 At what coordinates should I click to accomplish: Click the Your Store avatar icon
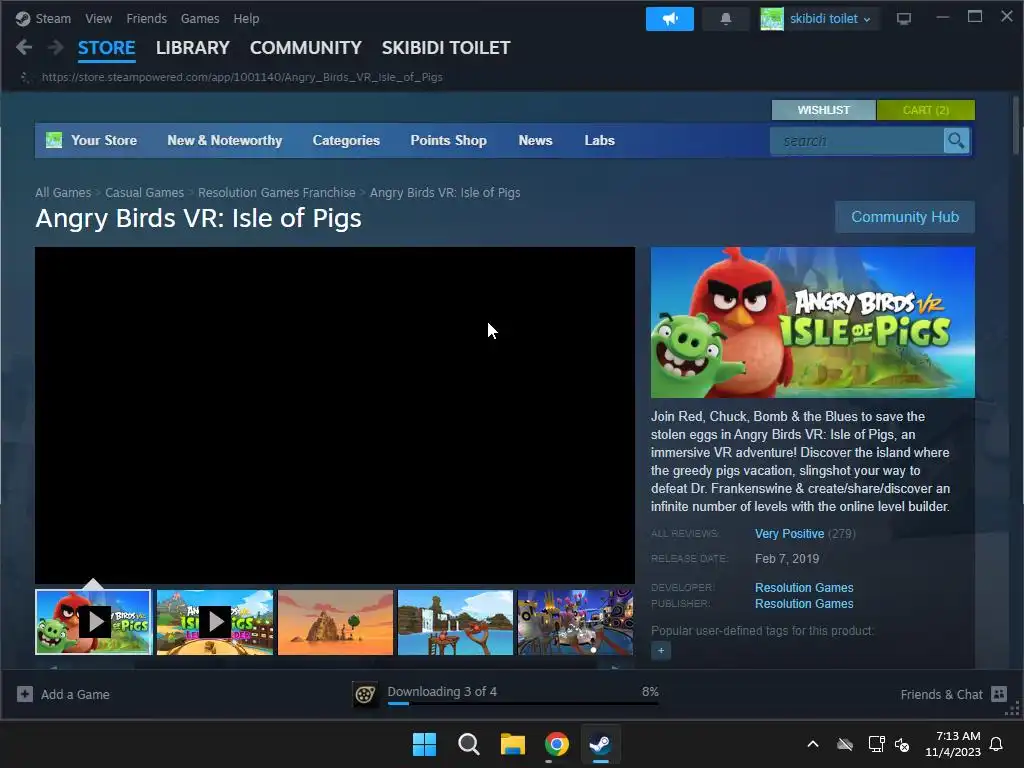tap(54, 140)
